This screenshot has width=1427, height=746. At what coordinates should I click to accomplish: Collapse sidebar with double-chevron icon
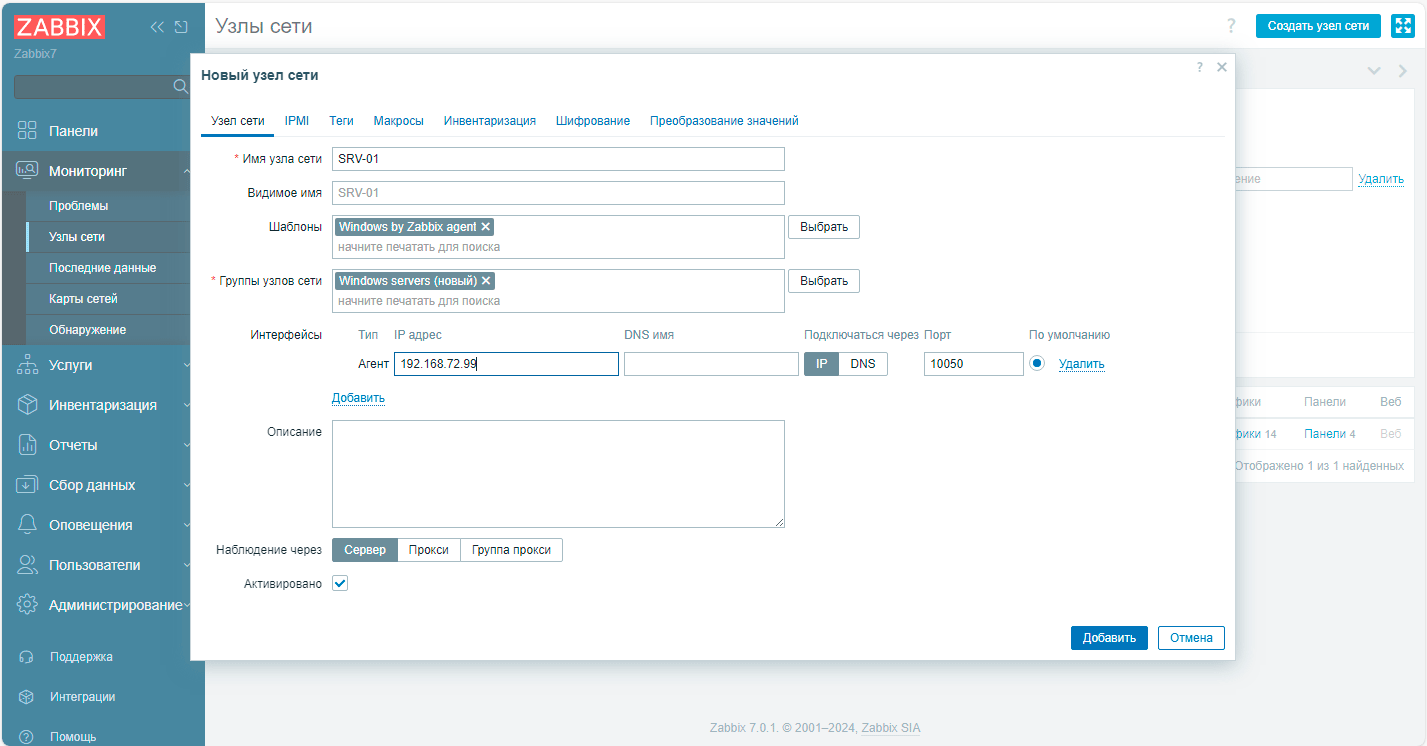pos(156,27)
